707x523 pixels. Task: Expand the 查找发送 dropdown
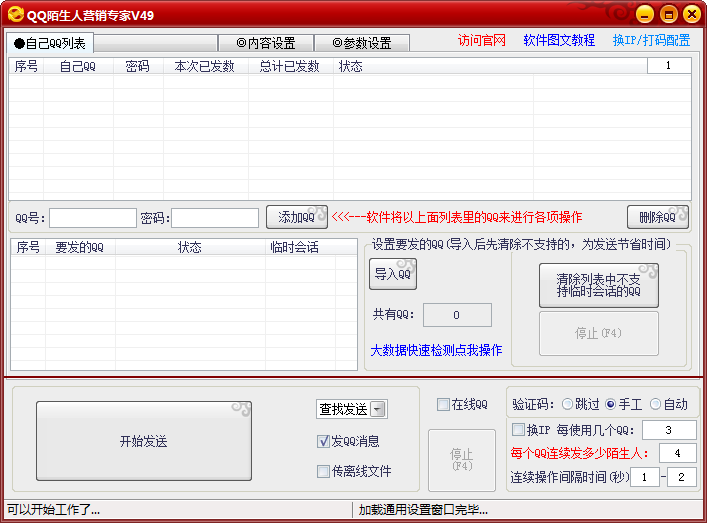pyautogui.click(x=378, y=408)
